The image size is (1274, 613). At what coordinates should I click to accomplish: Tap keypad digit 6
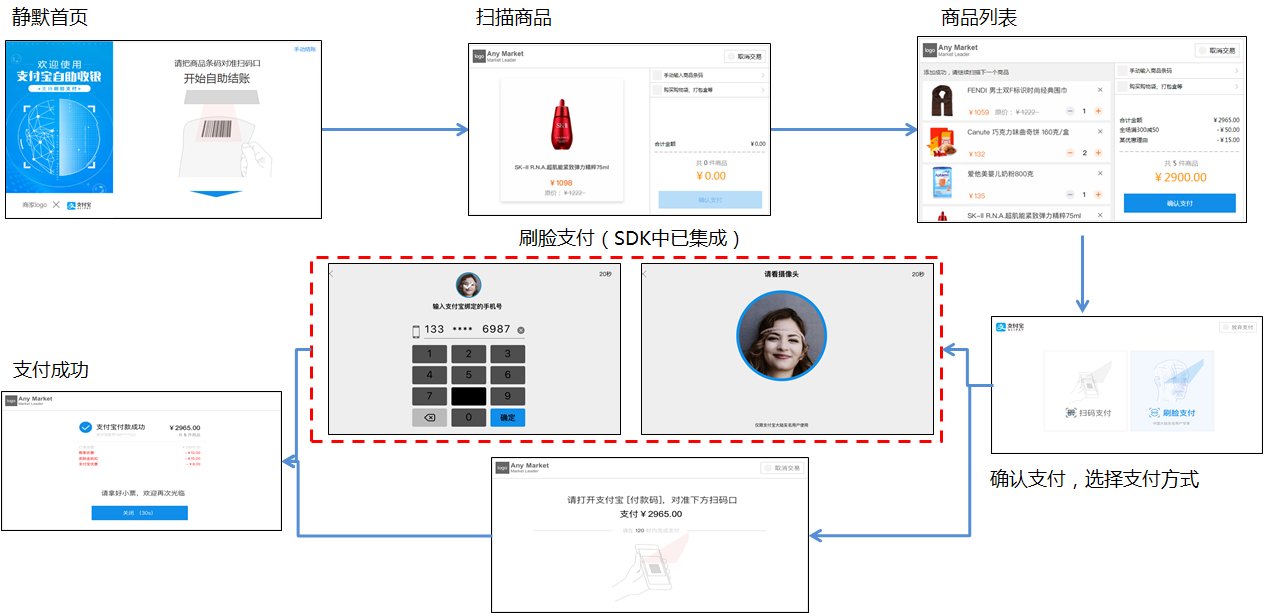[507, 375]
